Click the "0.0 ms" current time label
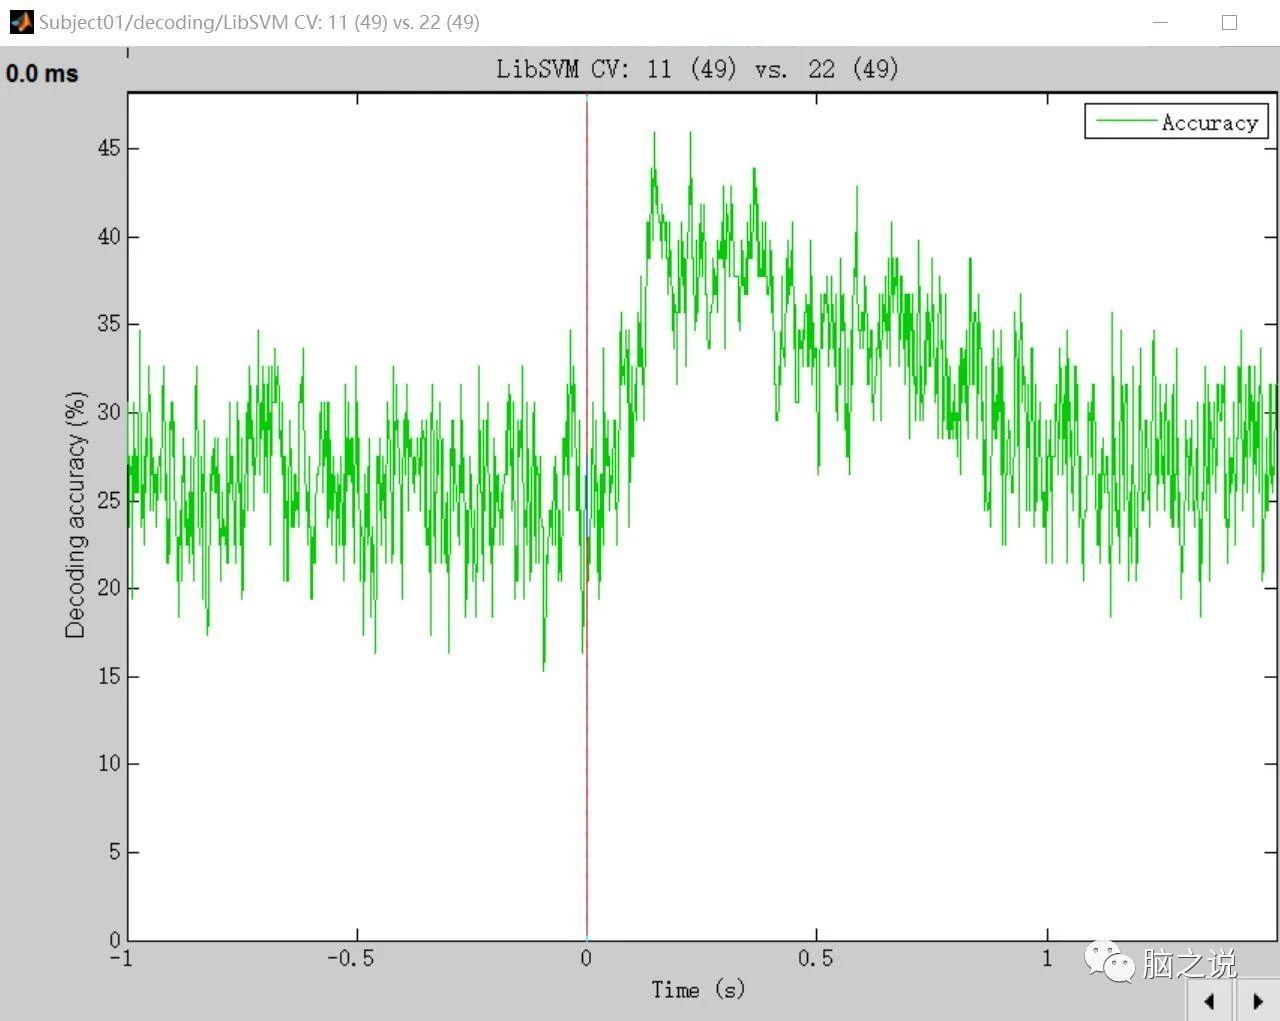This screenshot has height=1021, width=1280. [x=42, y=73]
